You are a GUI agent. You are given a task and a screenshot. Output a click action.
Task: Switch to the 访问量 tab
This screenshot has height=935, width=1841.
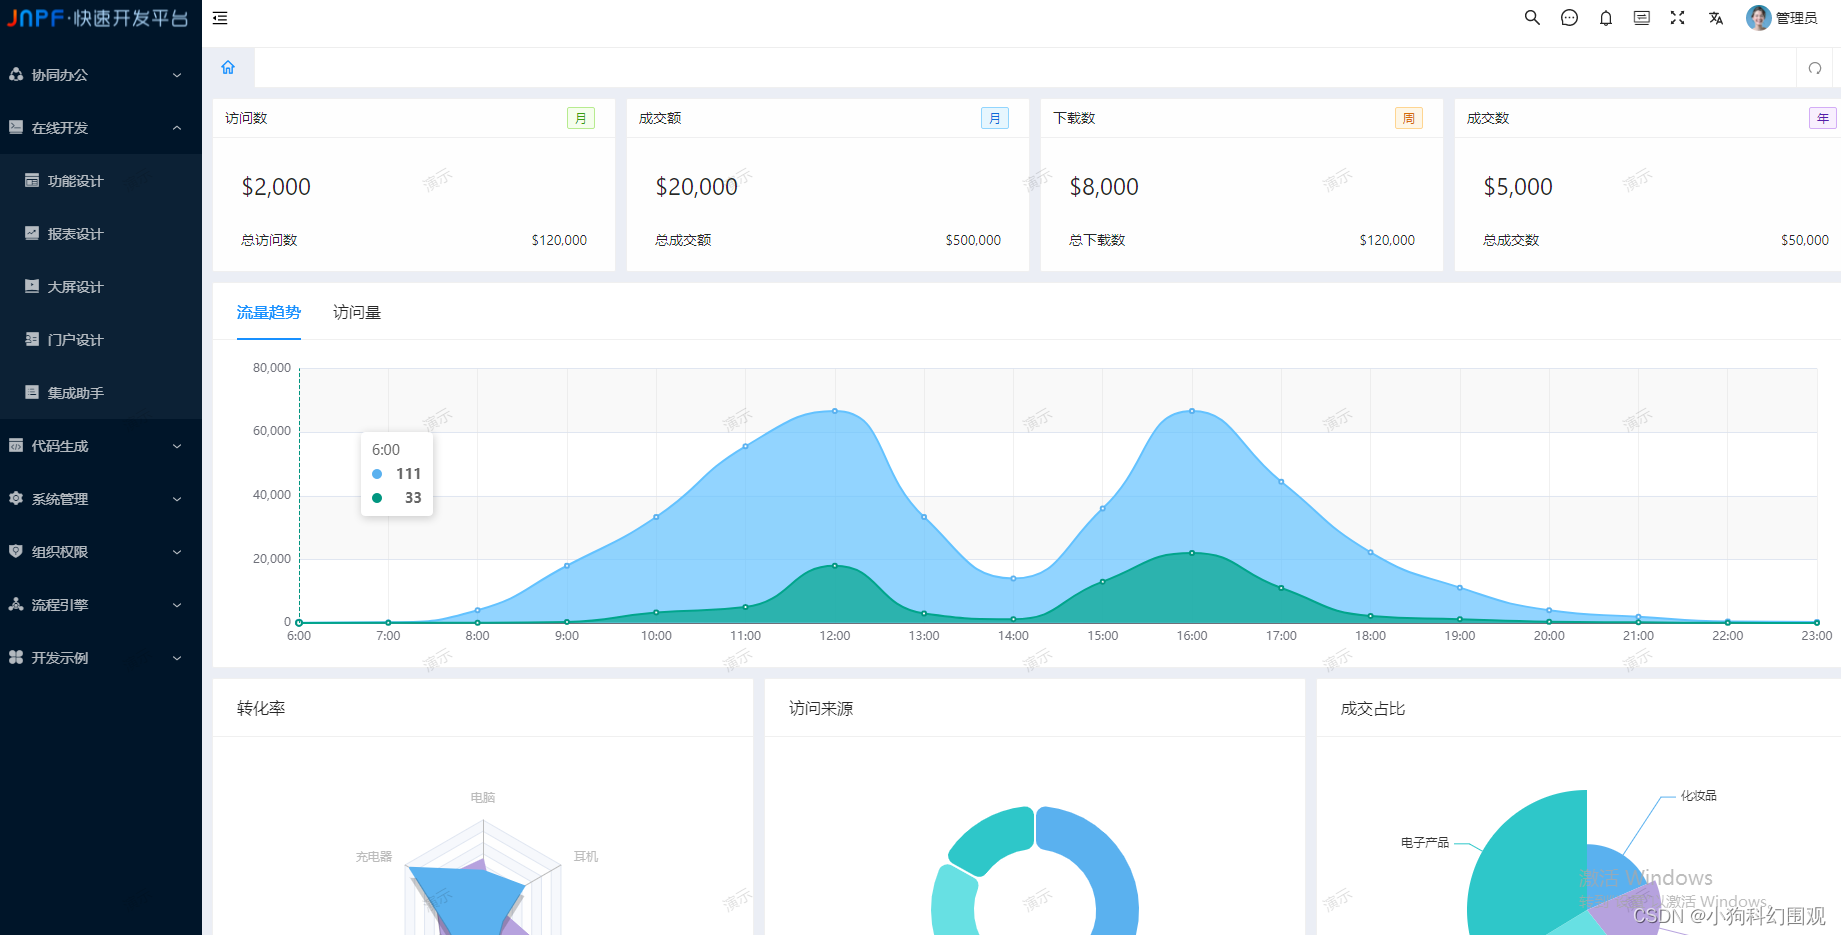(357, 313)
